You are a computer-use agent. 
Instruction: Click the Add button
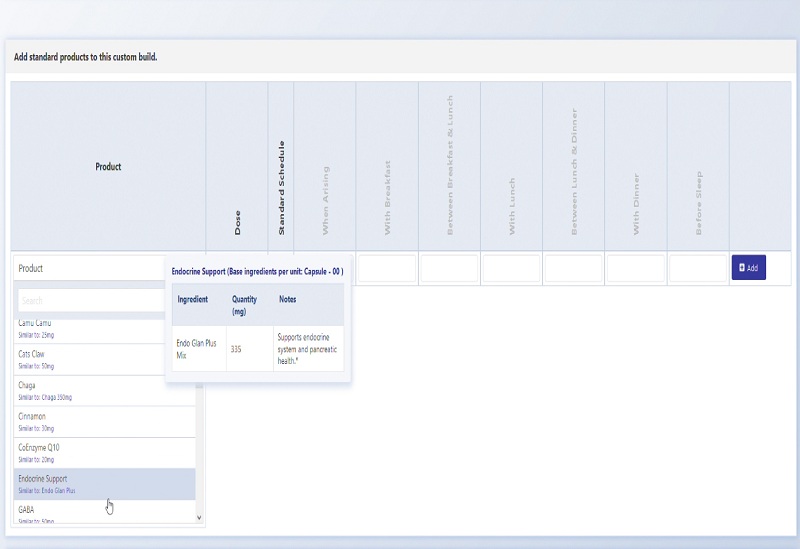tap(748, 268)
